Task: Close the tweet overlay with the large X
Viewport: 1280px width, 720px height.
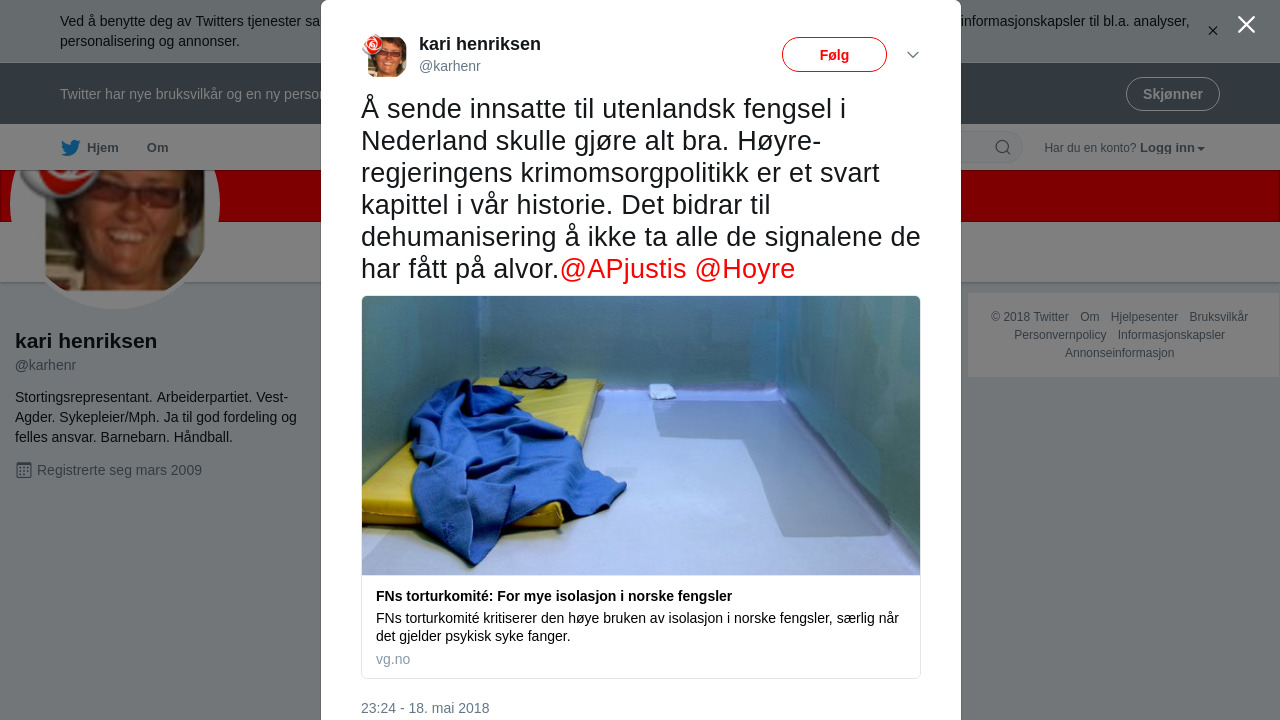Action: [x=1246, y=25]
